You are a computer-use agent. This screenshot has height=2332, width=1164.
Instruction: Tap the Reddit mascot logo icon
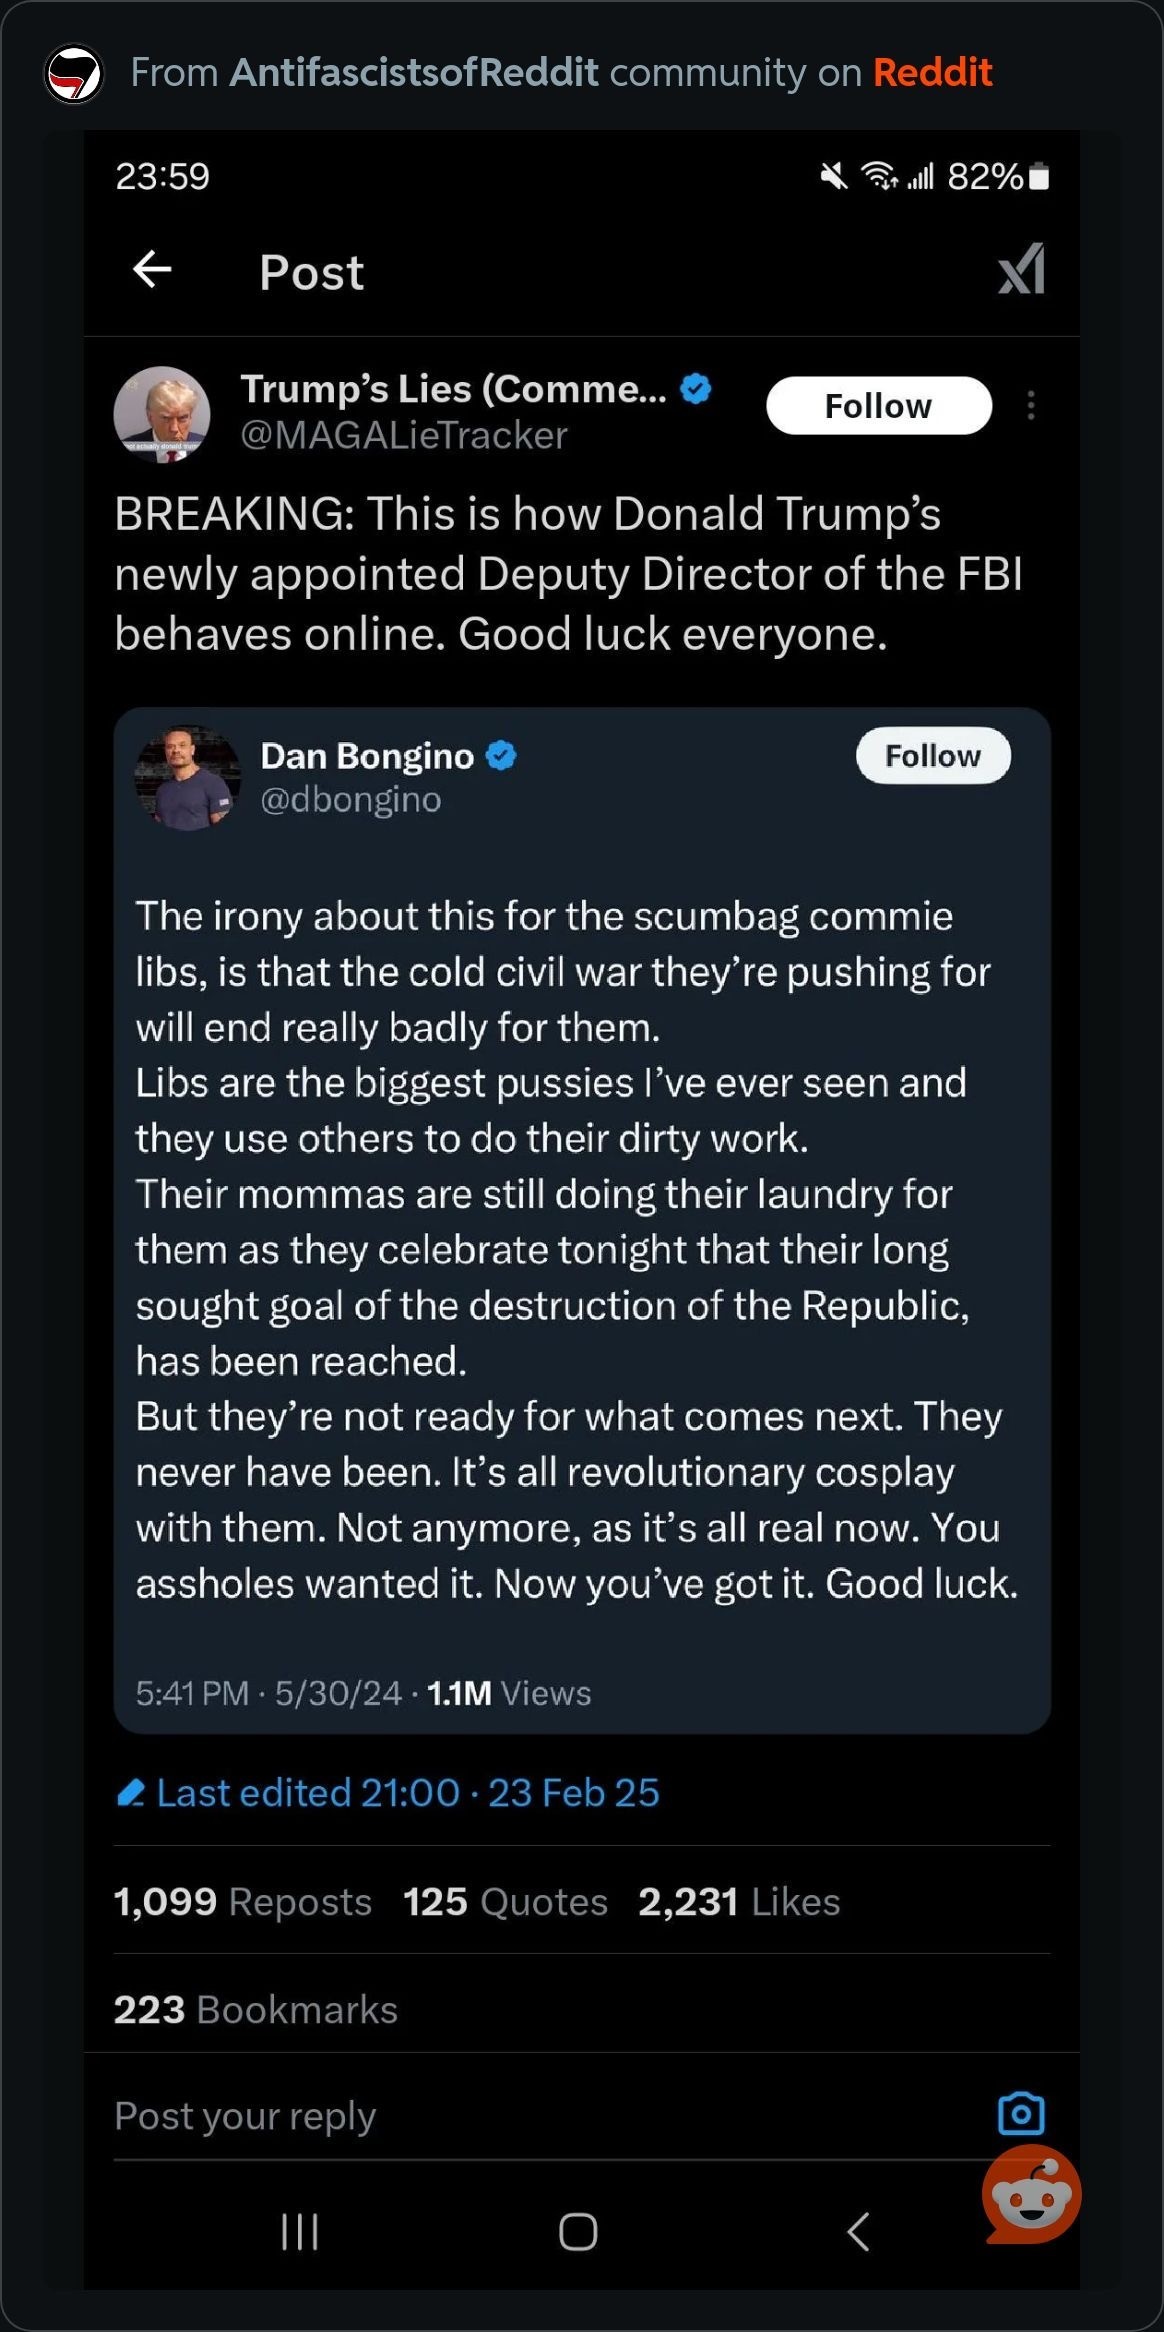click(1032, 2194)
